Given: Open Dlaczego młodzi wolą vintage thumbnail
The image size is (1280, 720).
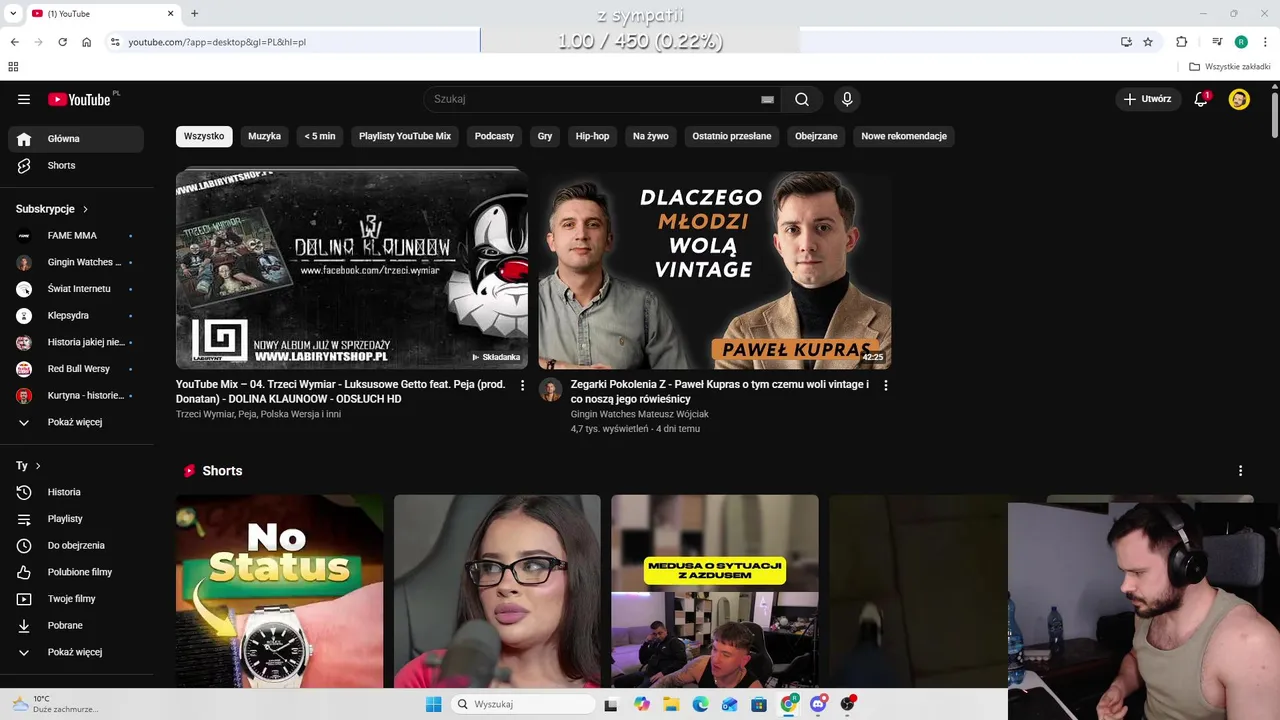Looking at the screenshot, I should (x=715, y=268).
